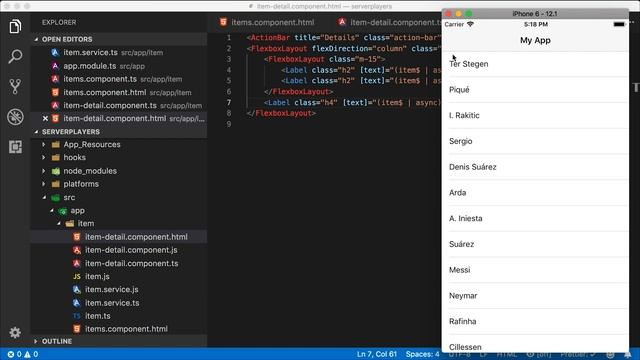This screenshot has height=360, width=640.
Task: Expand the node_modules folder
Action: (x=44, y=171)
